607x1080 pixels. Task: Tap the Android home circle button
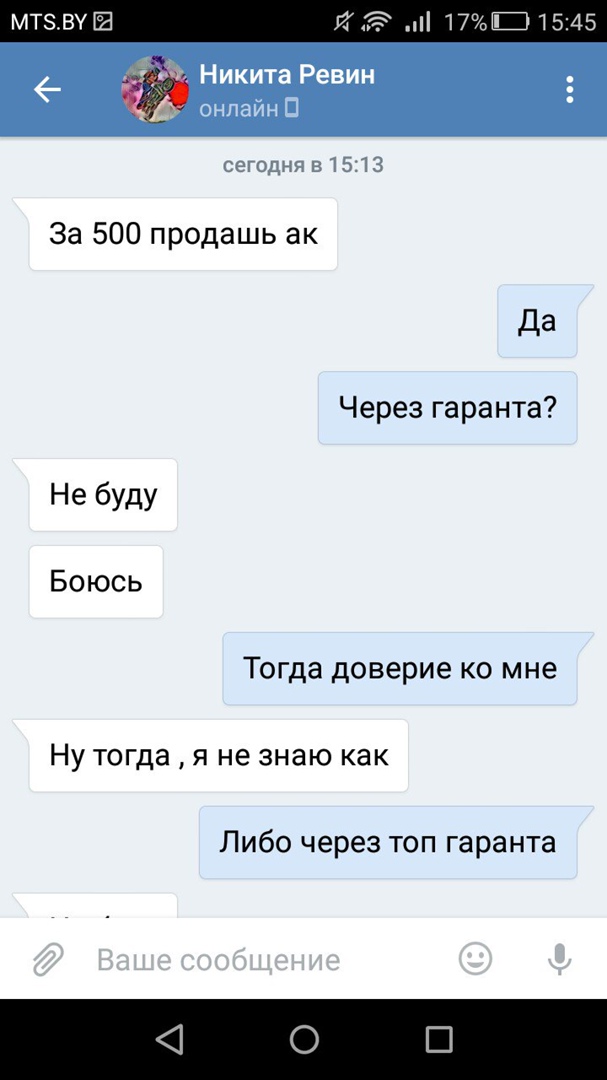coord(304,1039)
